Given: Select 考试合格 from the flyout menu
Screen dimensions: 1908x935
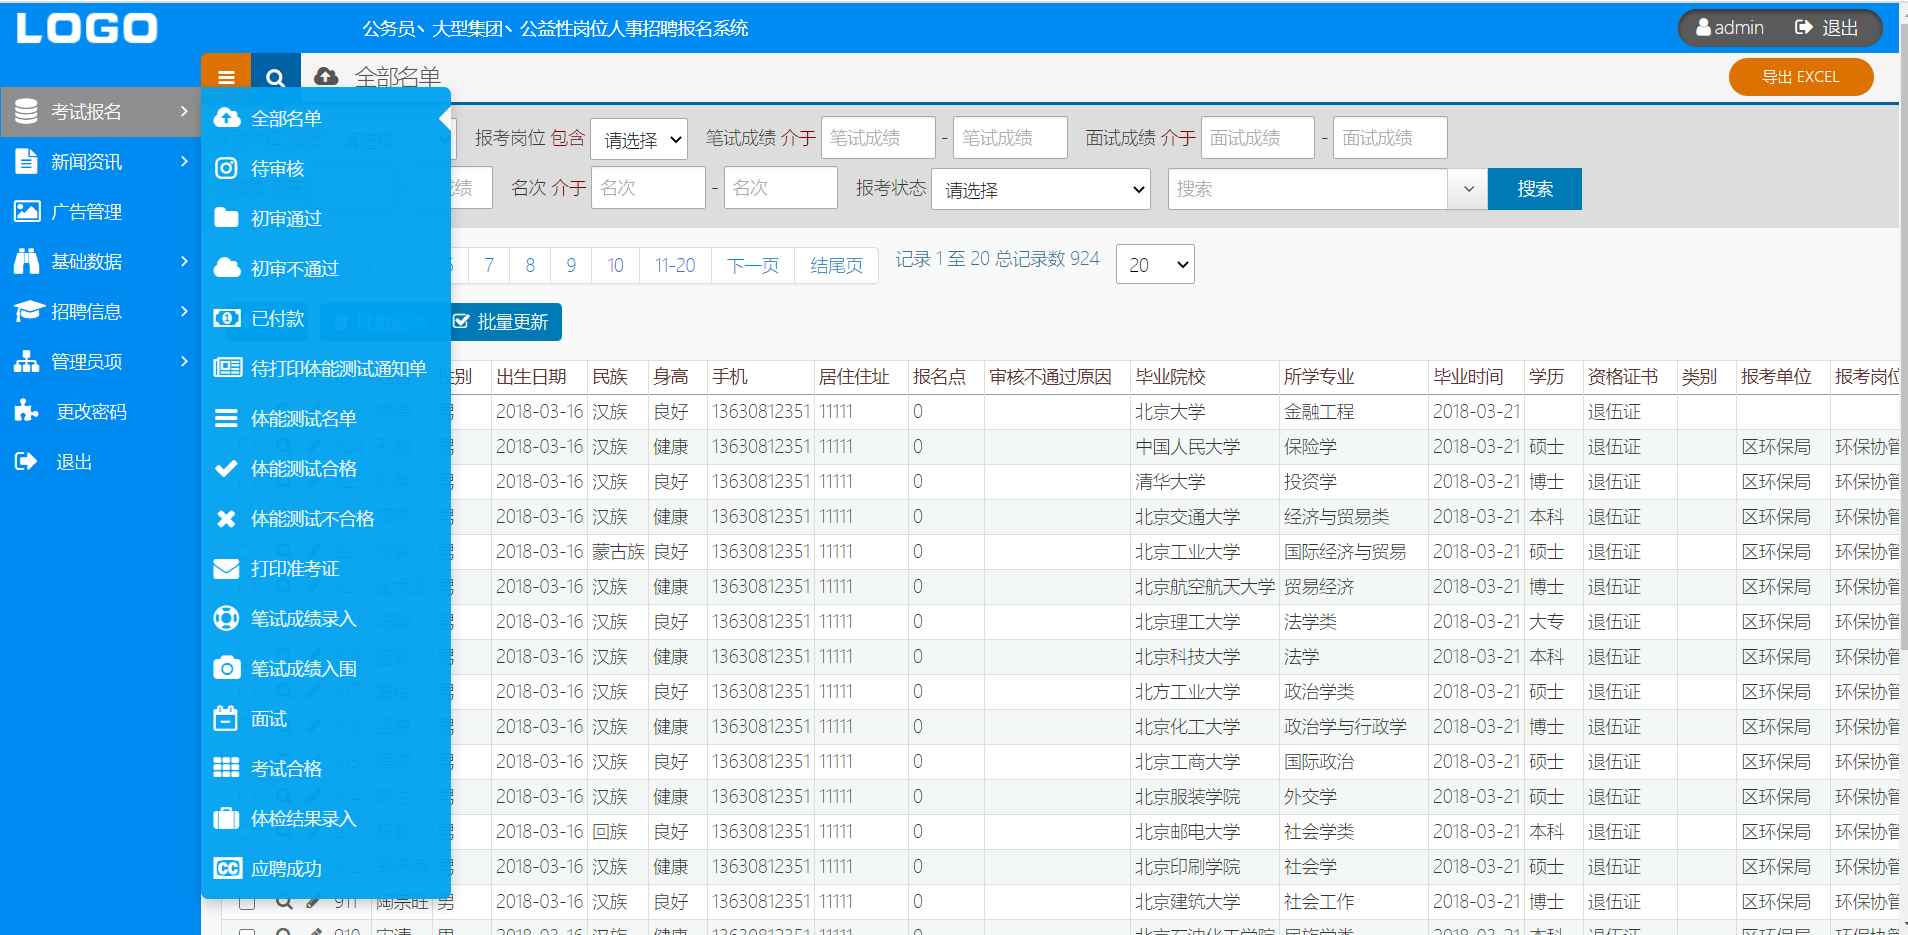Looking at the screenshot, I should coord(286,769).
